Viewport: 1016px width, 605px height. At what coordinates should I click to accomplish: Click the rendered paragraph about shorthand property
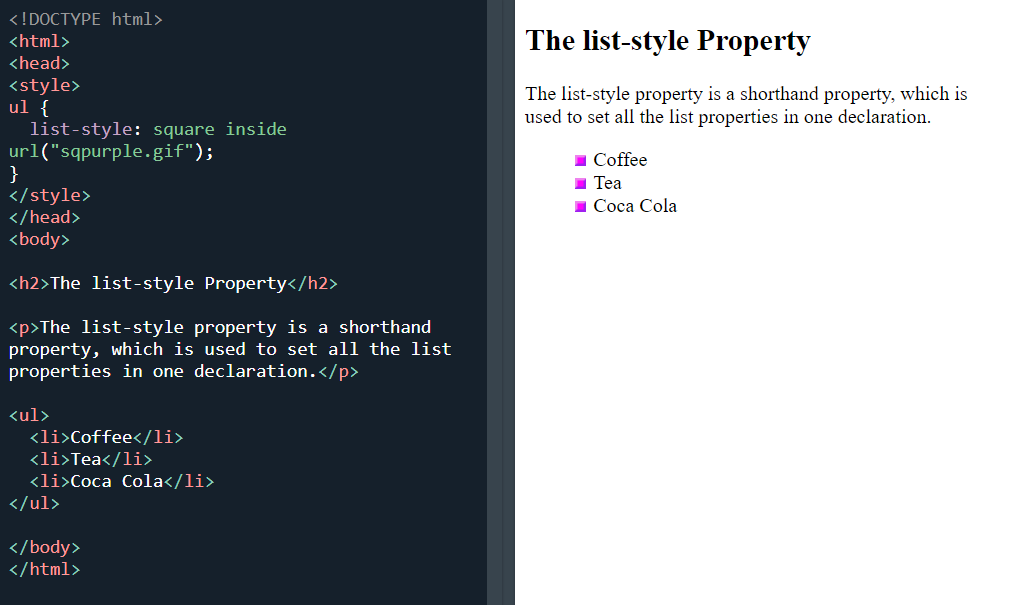pyautogui.click(x=745, y=104)
